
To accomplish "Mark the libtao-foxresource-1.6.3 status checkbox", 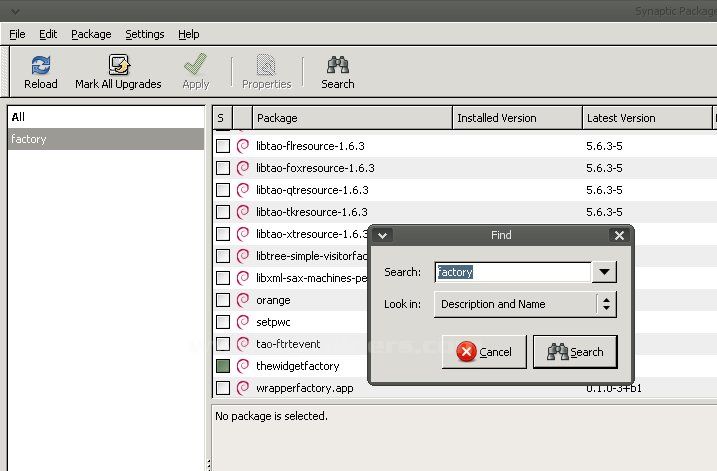I will click(223, 168).
